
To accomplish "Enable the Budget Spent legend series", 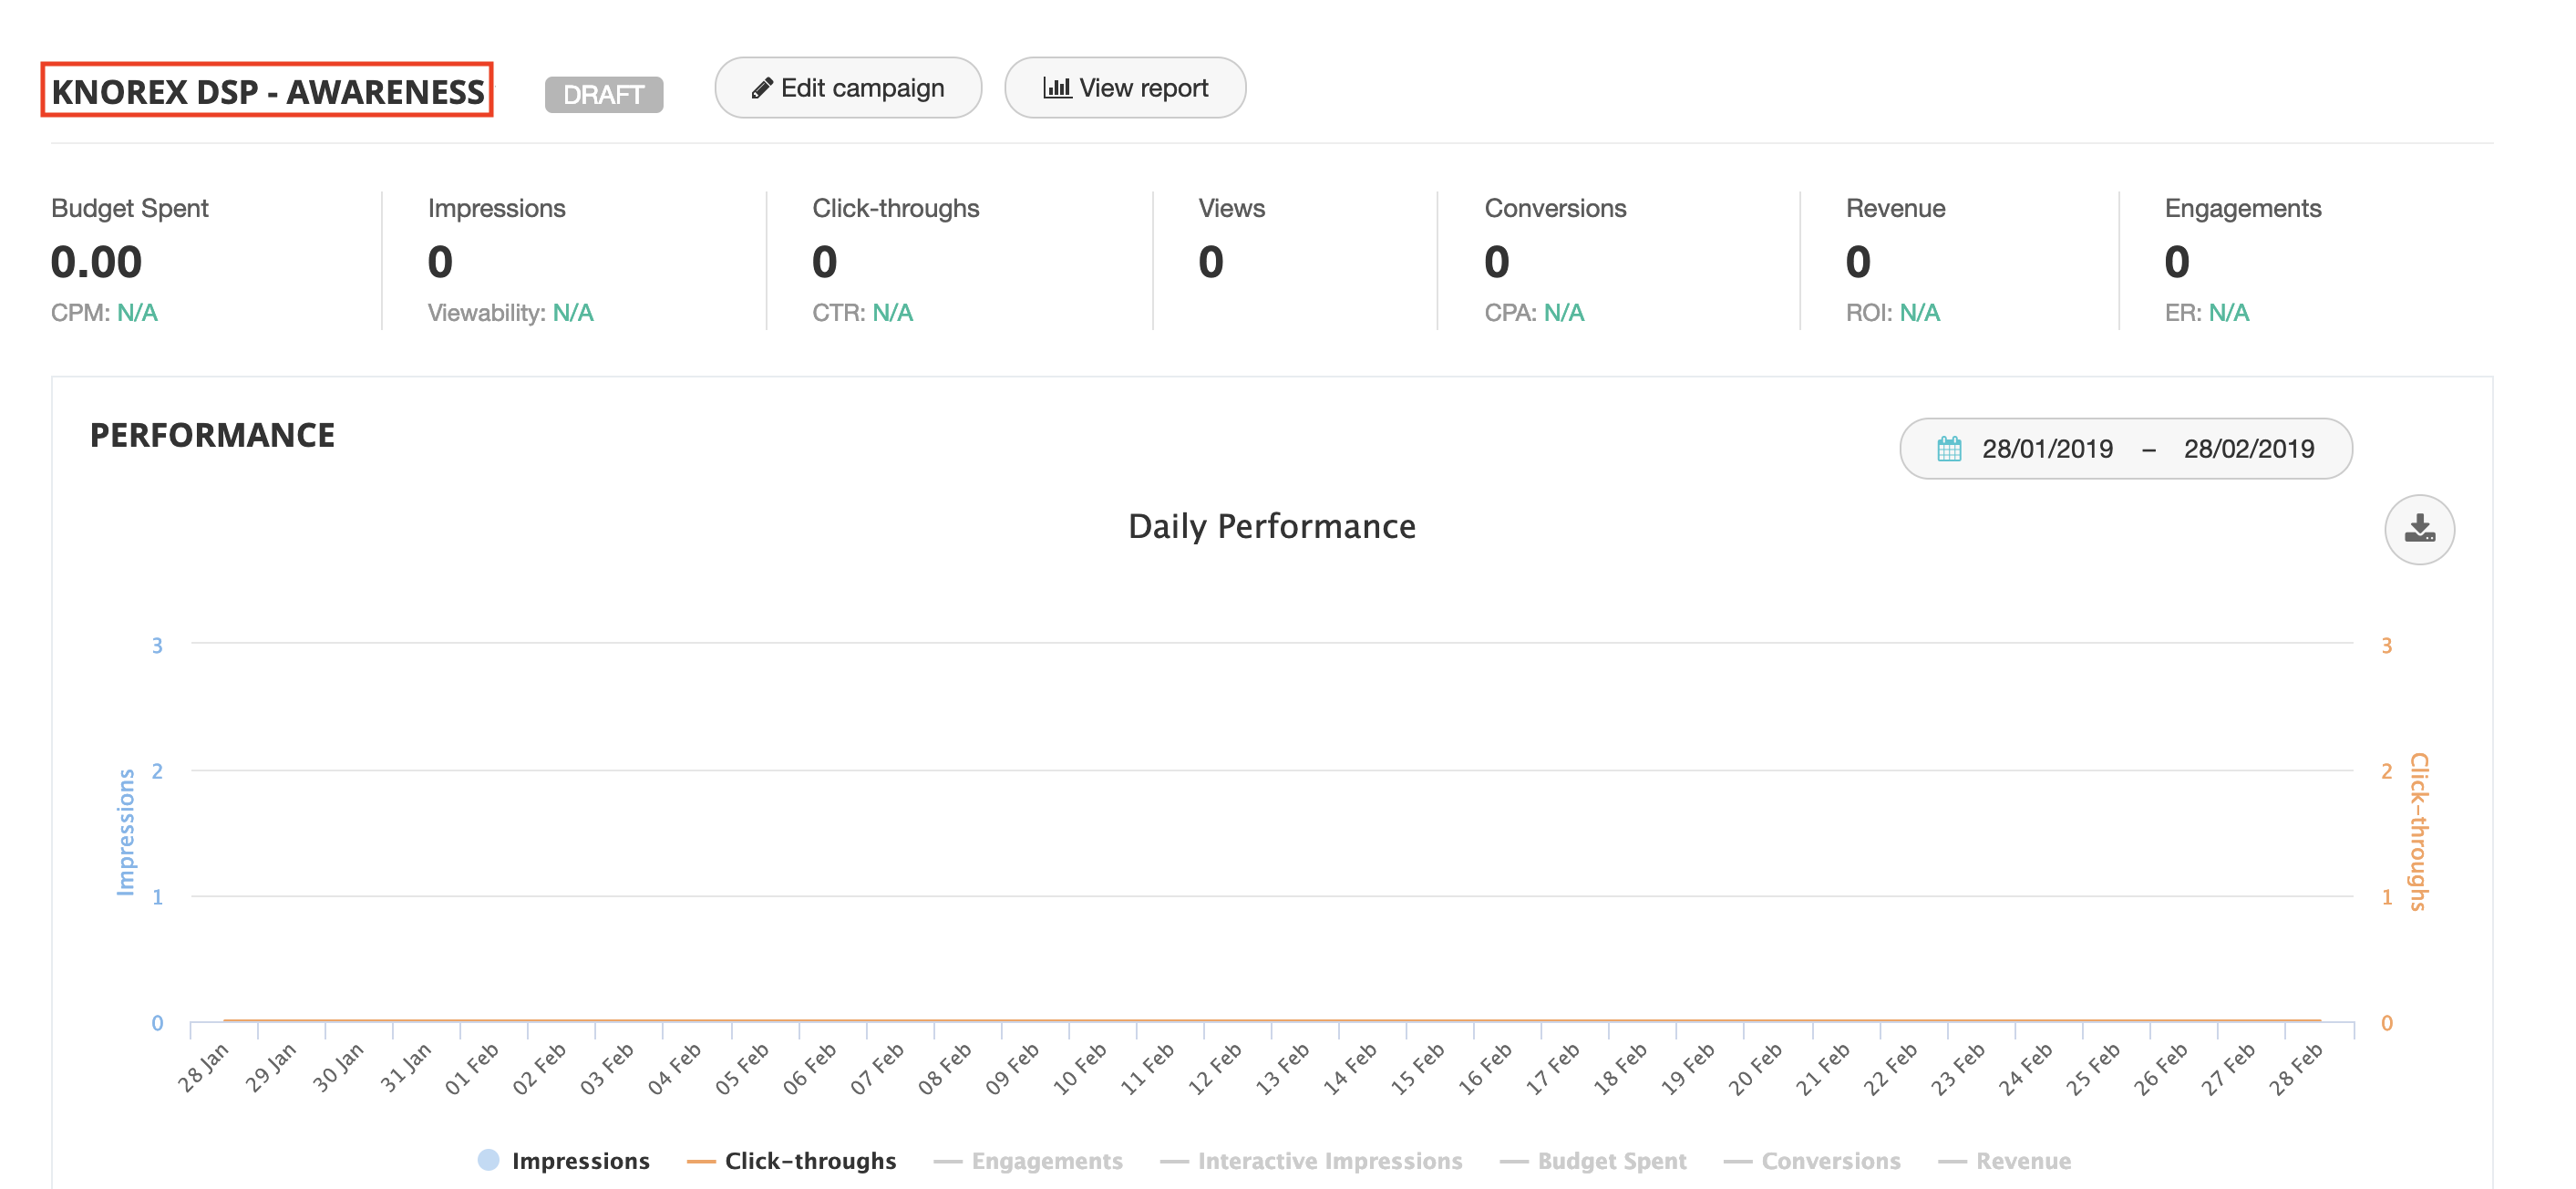I will (x=1593, y=1160).
